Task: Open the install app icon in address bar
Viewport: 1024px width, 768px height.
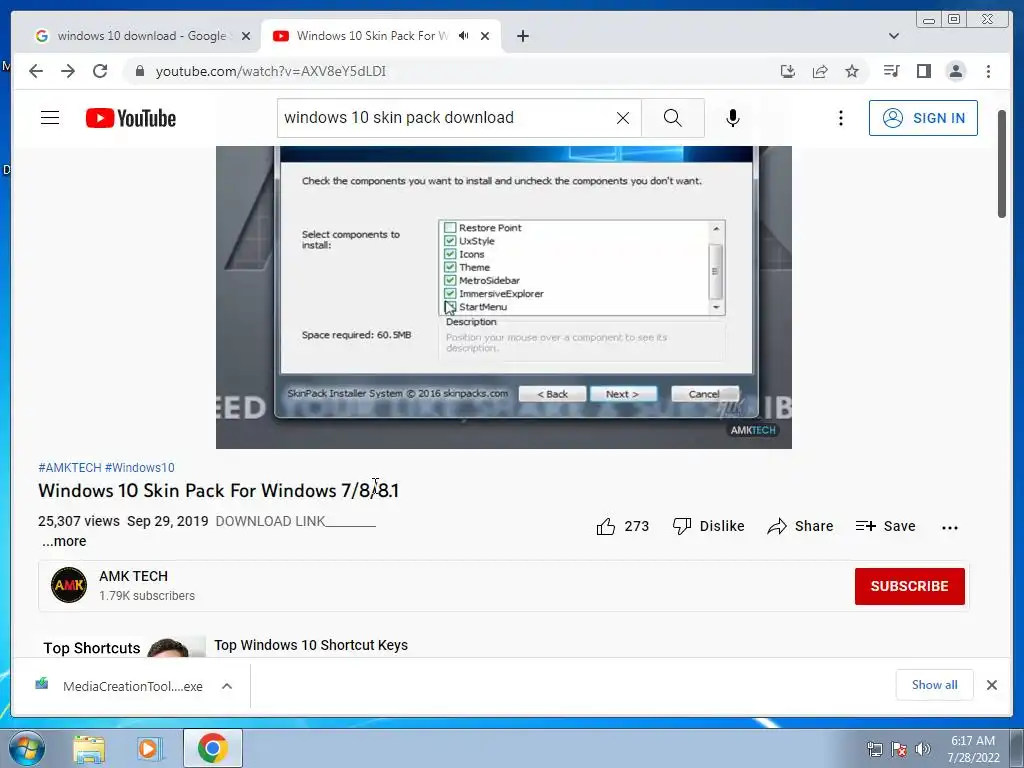Action: click(x=788, y=71)
